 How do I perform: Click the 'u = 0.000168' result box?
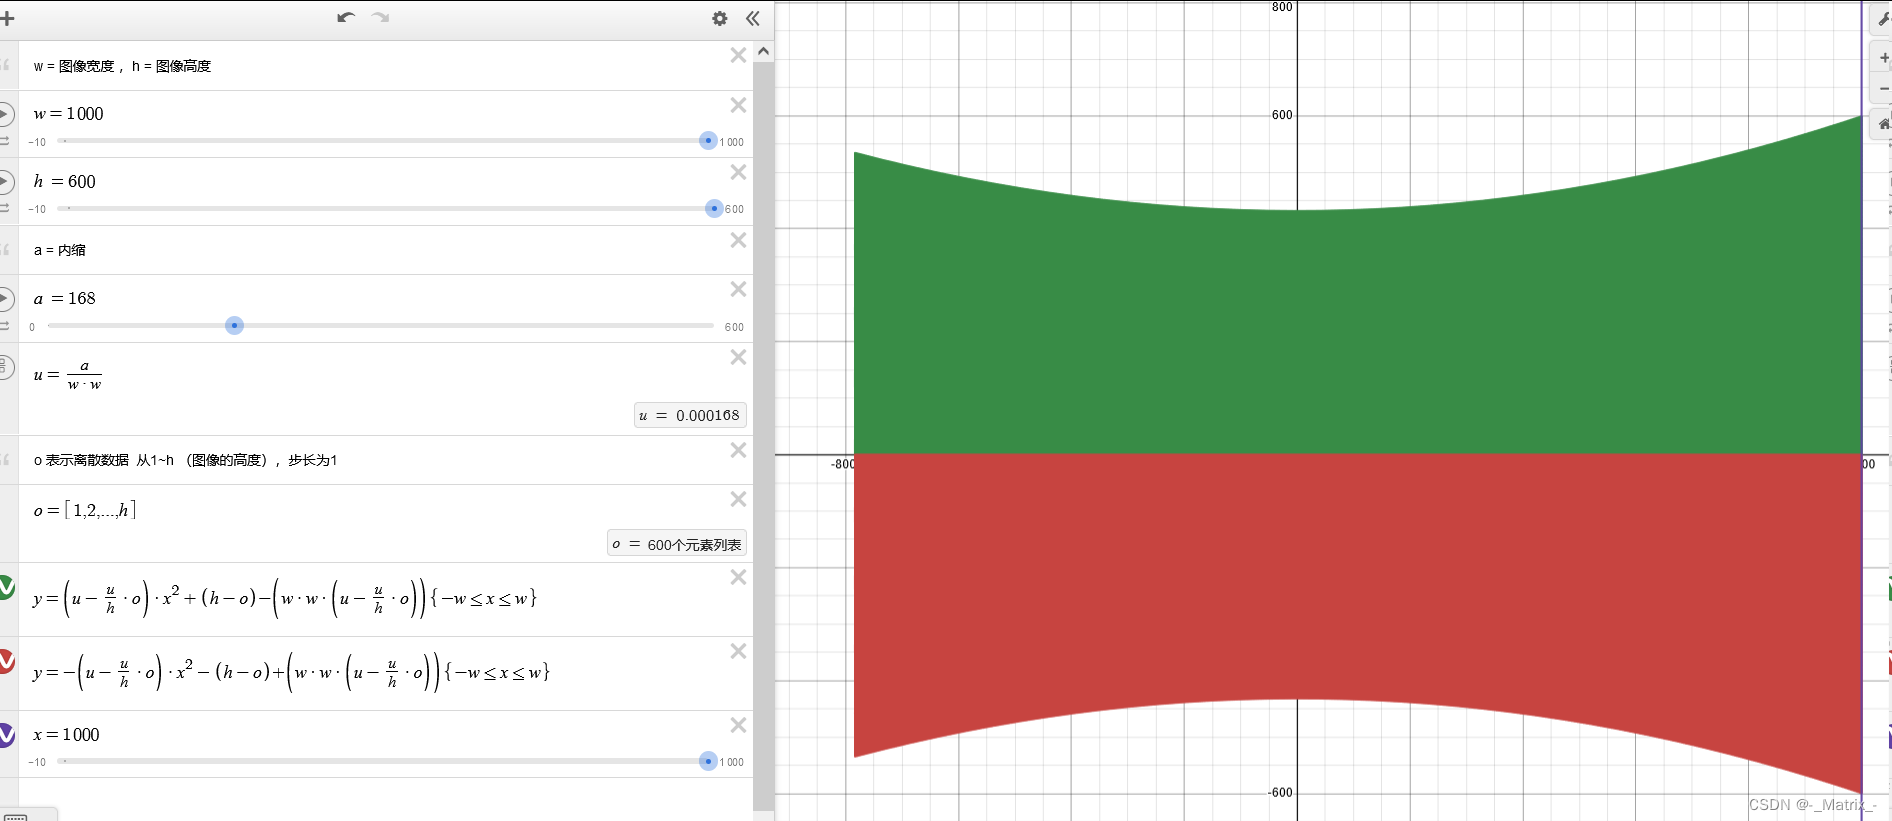pyautogui.click(x=690, y=415)
